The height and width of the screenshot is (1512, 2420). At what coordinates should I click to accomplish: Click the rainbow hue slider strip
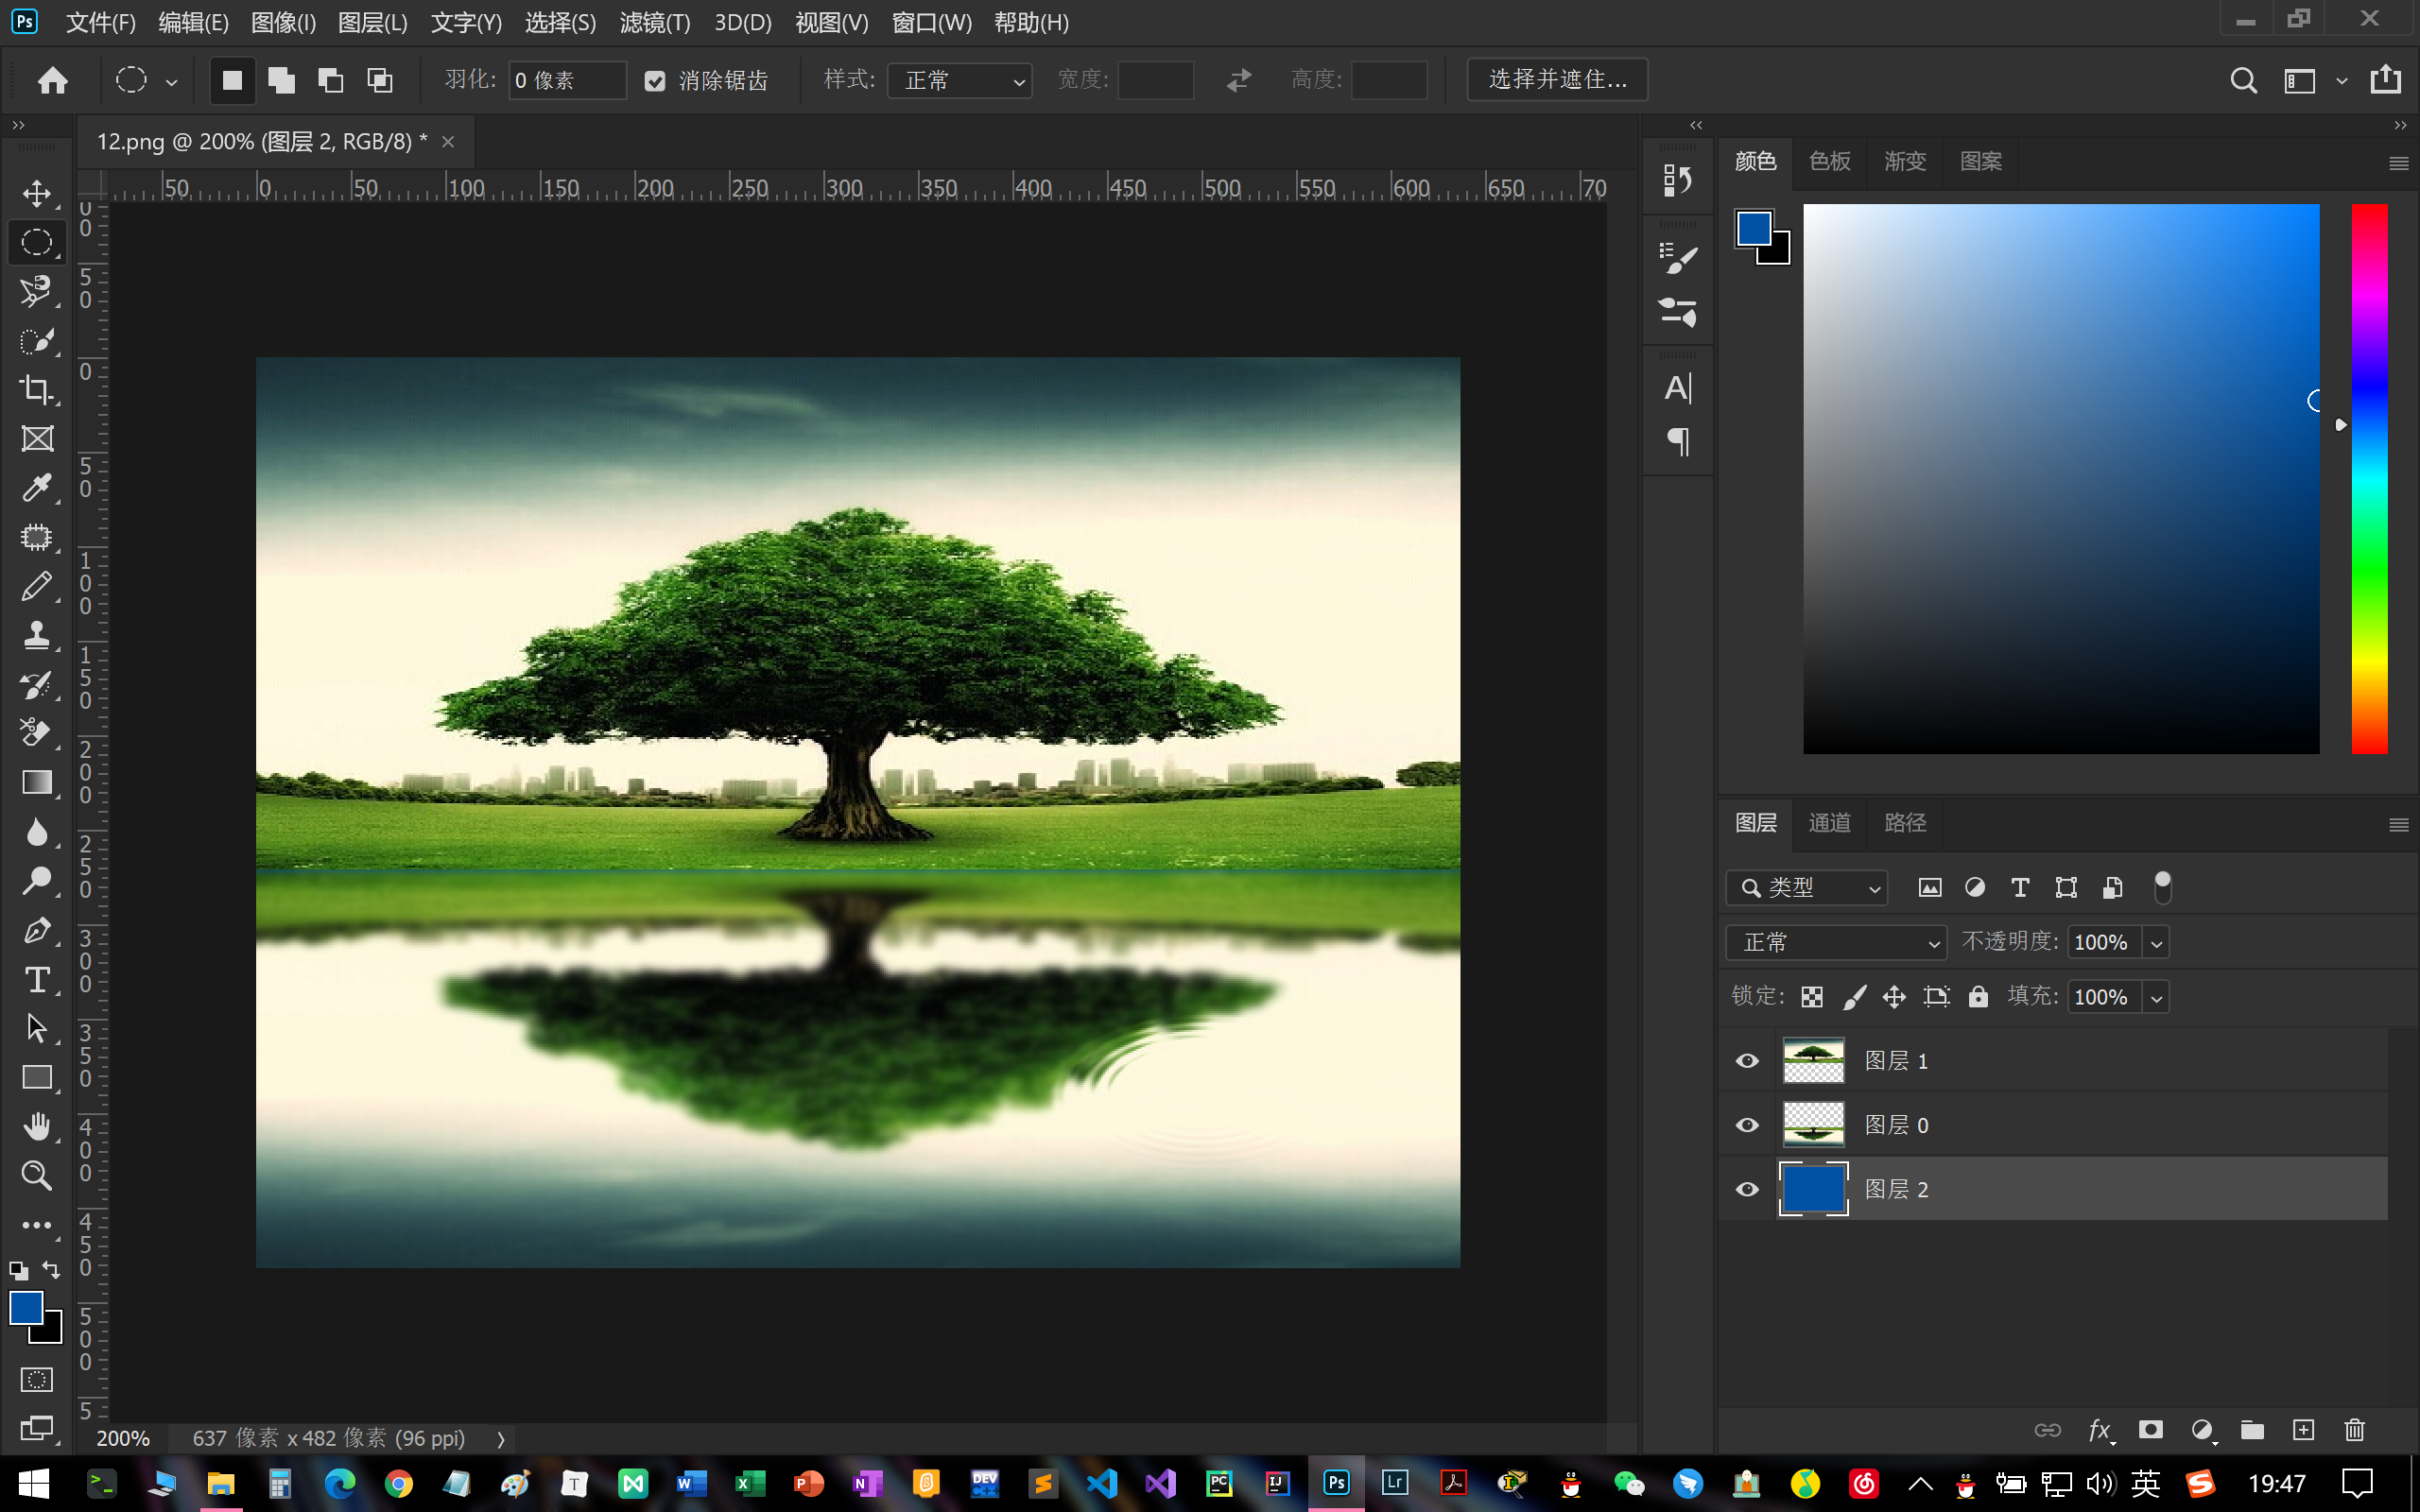[2368, 479]
